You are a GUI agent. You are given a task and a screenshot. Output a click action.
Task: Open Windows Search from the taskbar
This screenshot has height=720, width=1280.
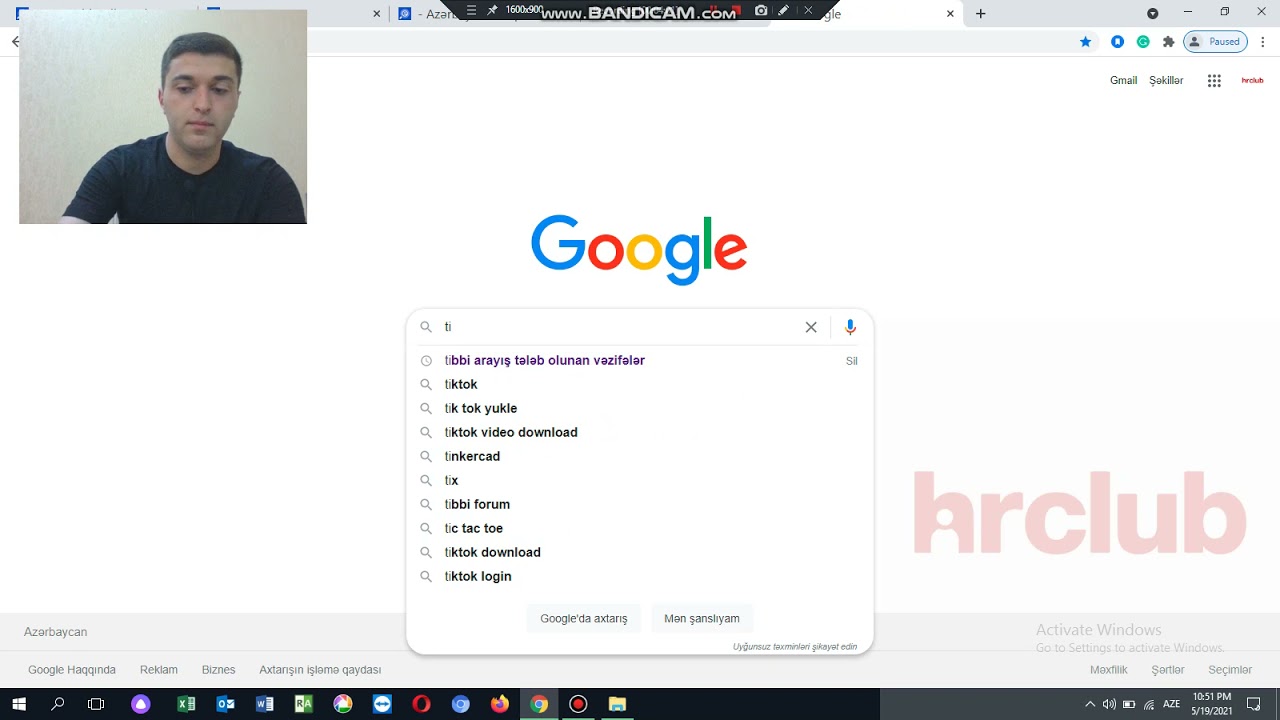coord(58,704)
